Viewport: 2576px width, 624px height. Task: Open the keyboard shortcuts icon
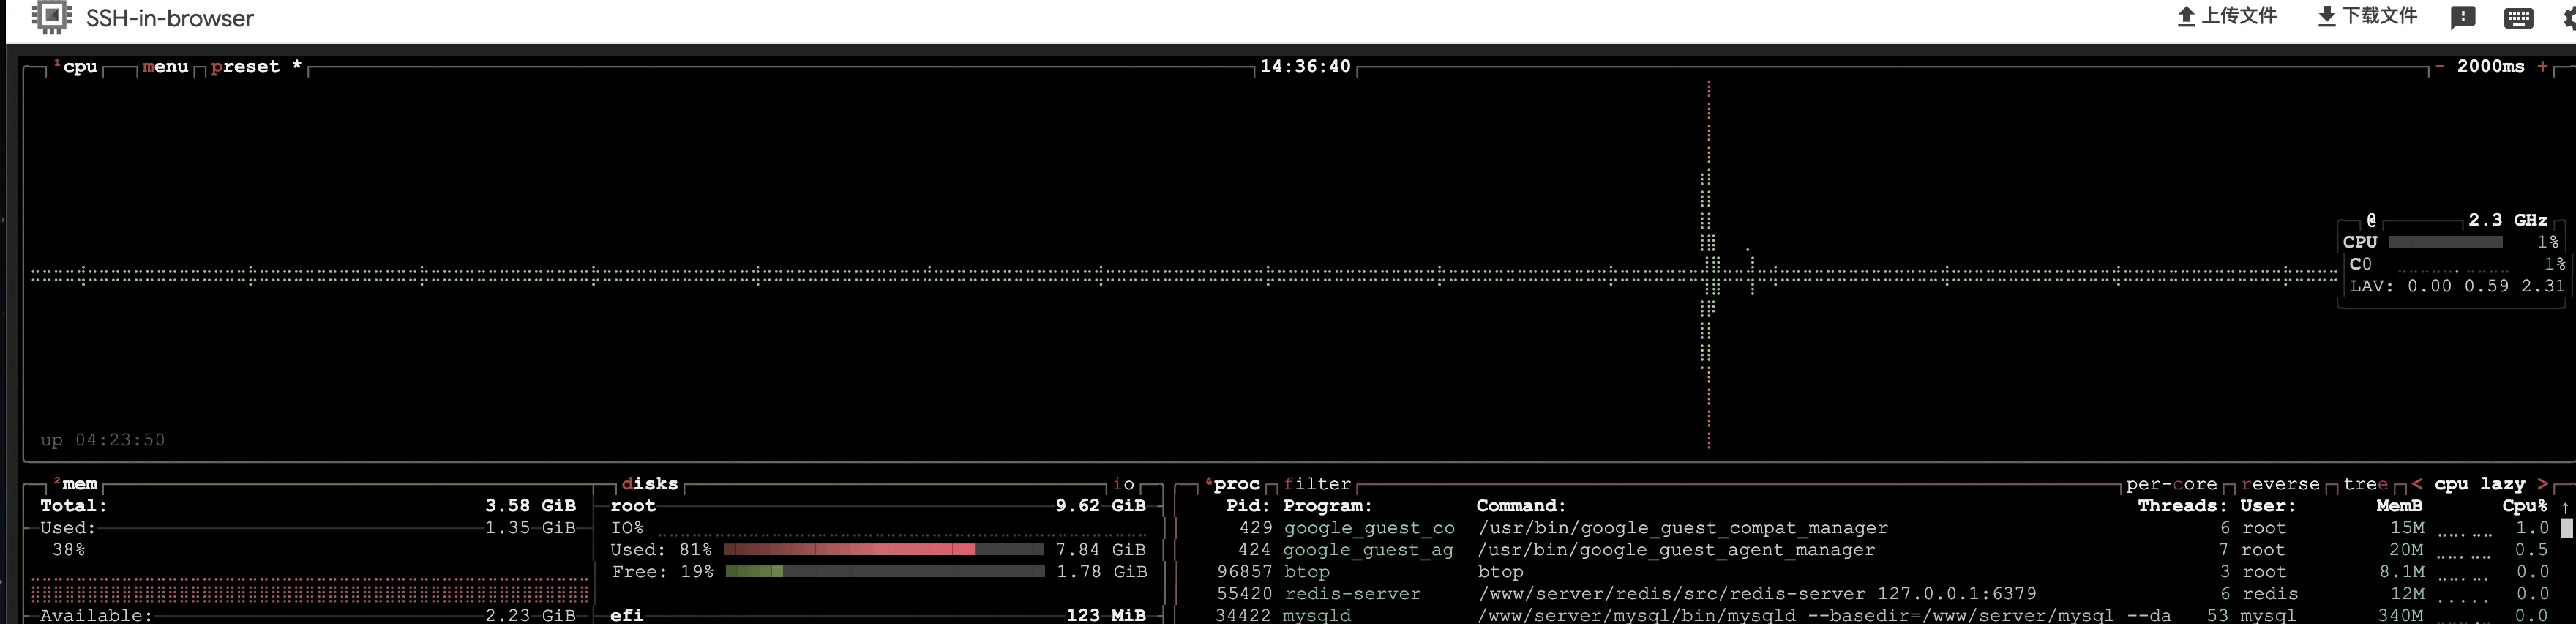[x=2518, y=18]
